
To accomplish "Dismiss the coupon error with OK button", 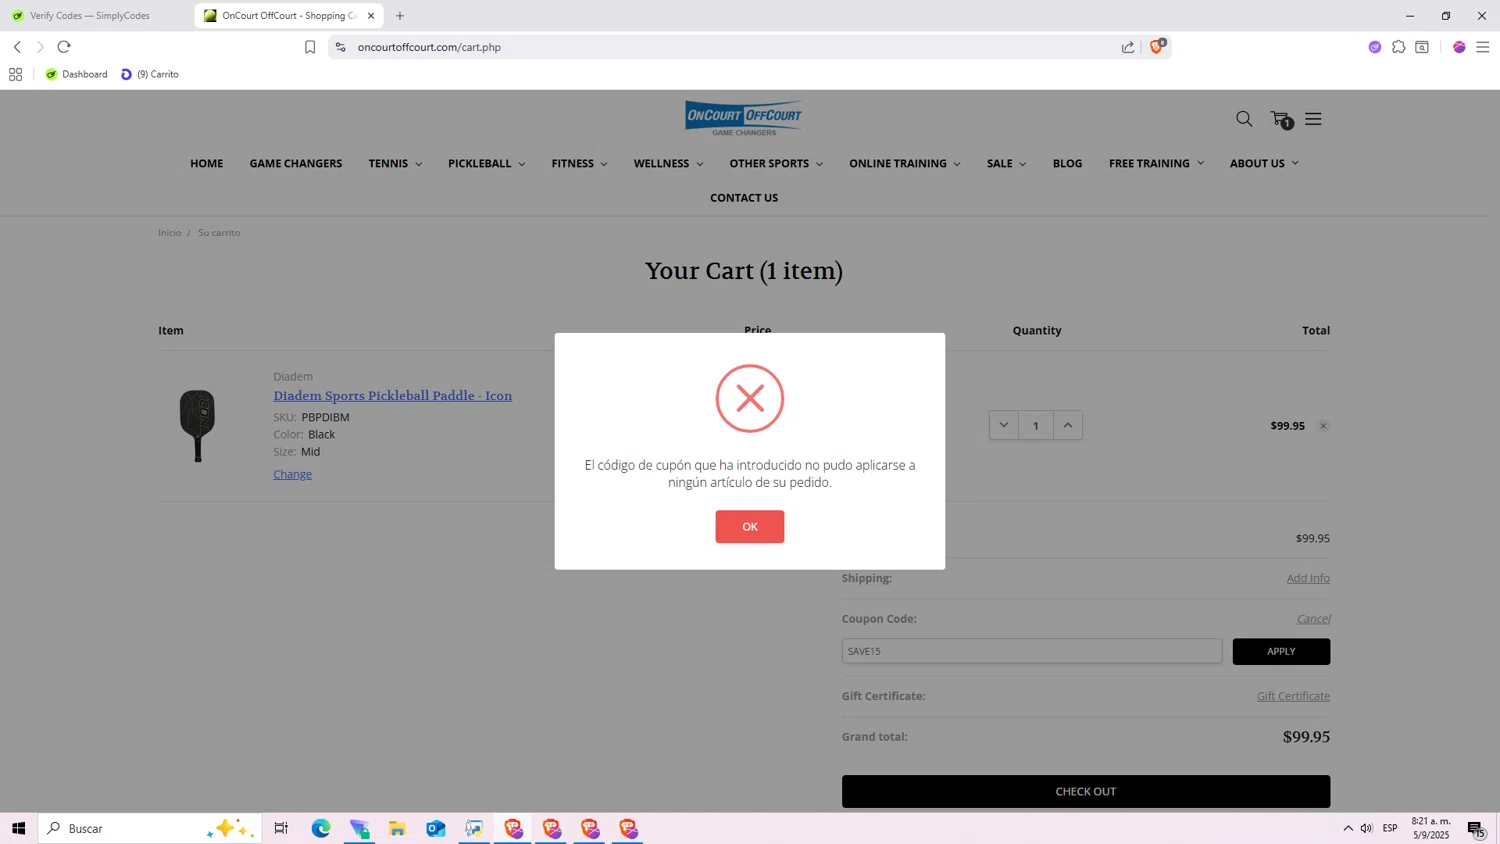I will click(749, 526).
